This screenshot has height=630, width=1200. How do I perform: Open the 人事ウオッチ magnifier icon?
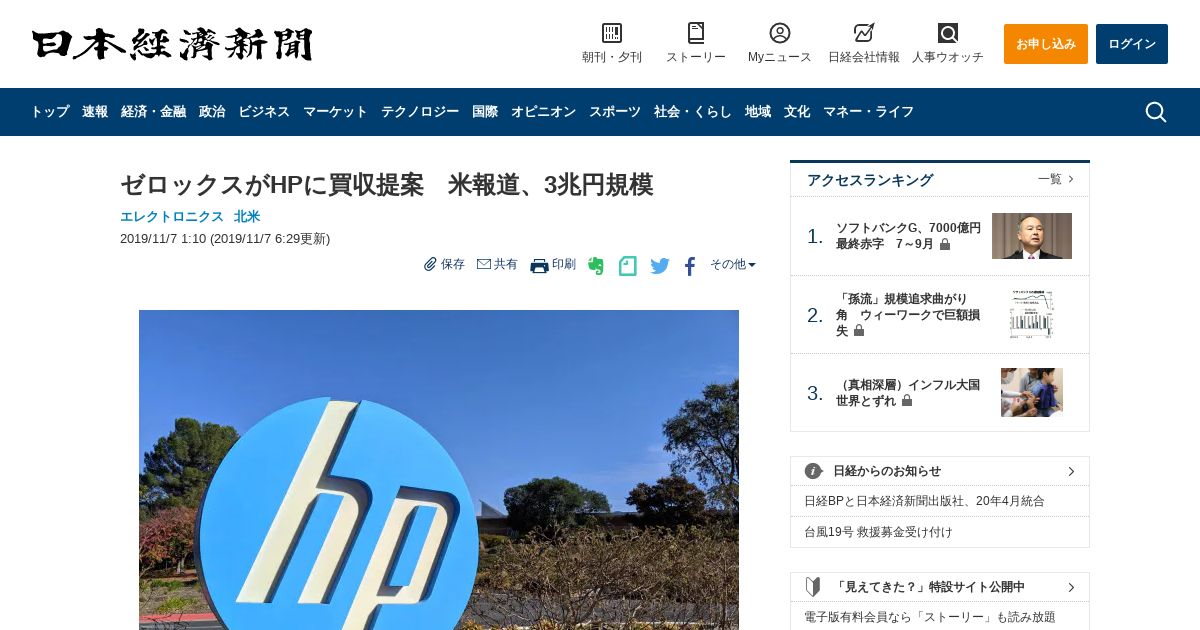pos(948,33)
